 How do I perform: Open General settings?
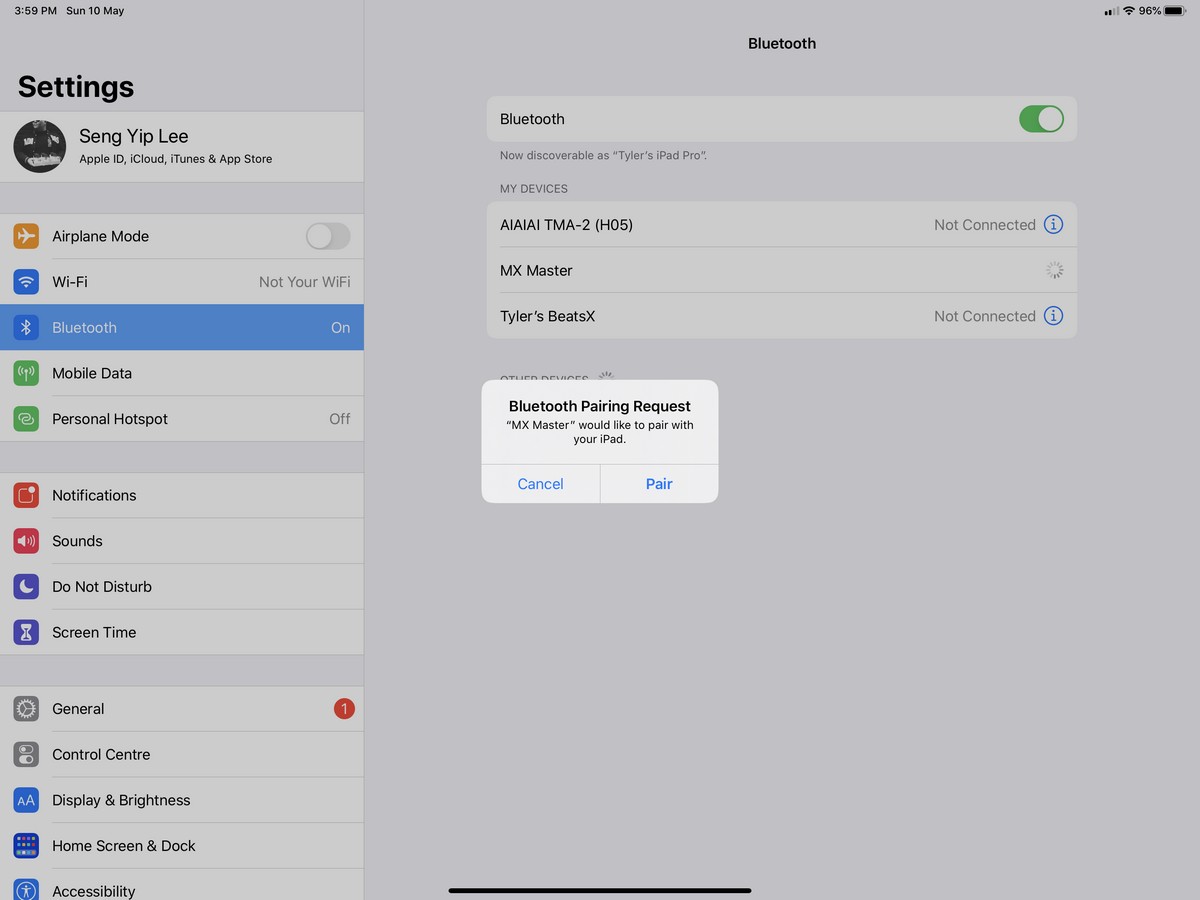pos(182,709)
